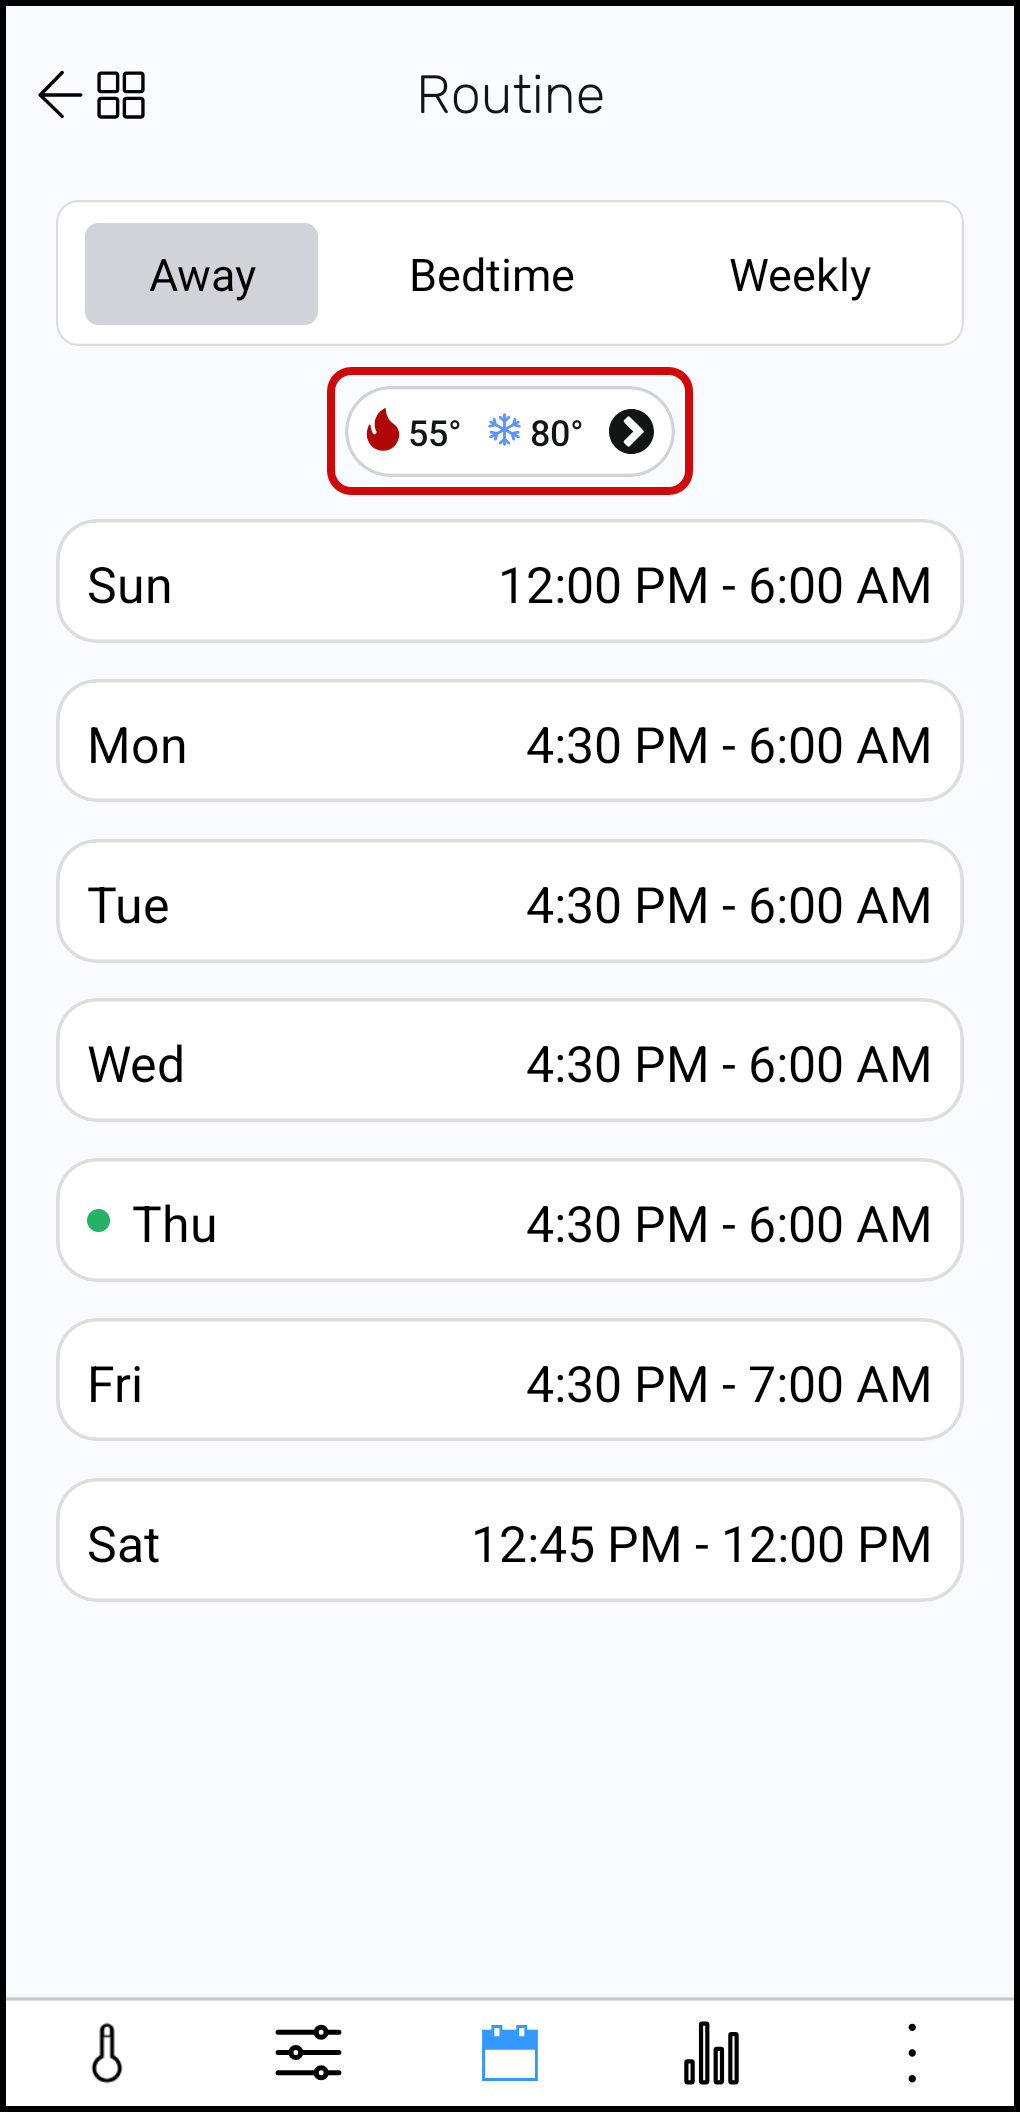Screen dimensions: 1020x2112
Task: Open the bar chart statistics screen
Action: 712,2054
